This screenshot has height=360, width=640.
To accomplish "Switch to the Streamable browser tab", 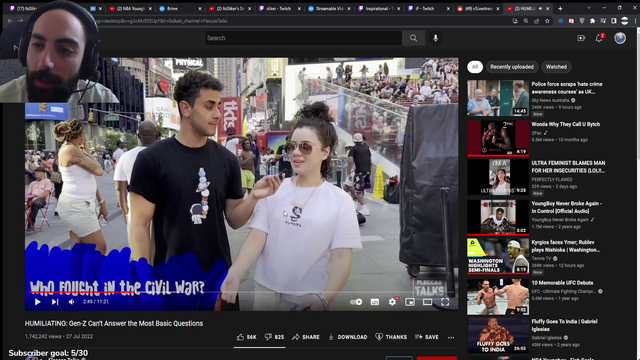I will [329, 8].
